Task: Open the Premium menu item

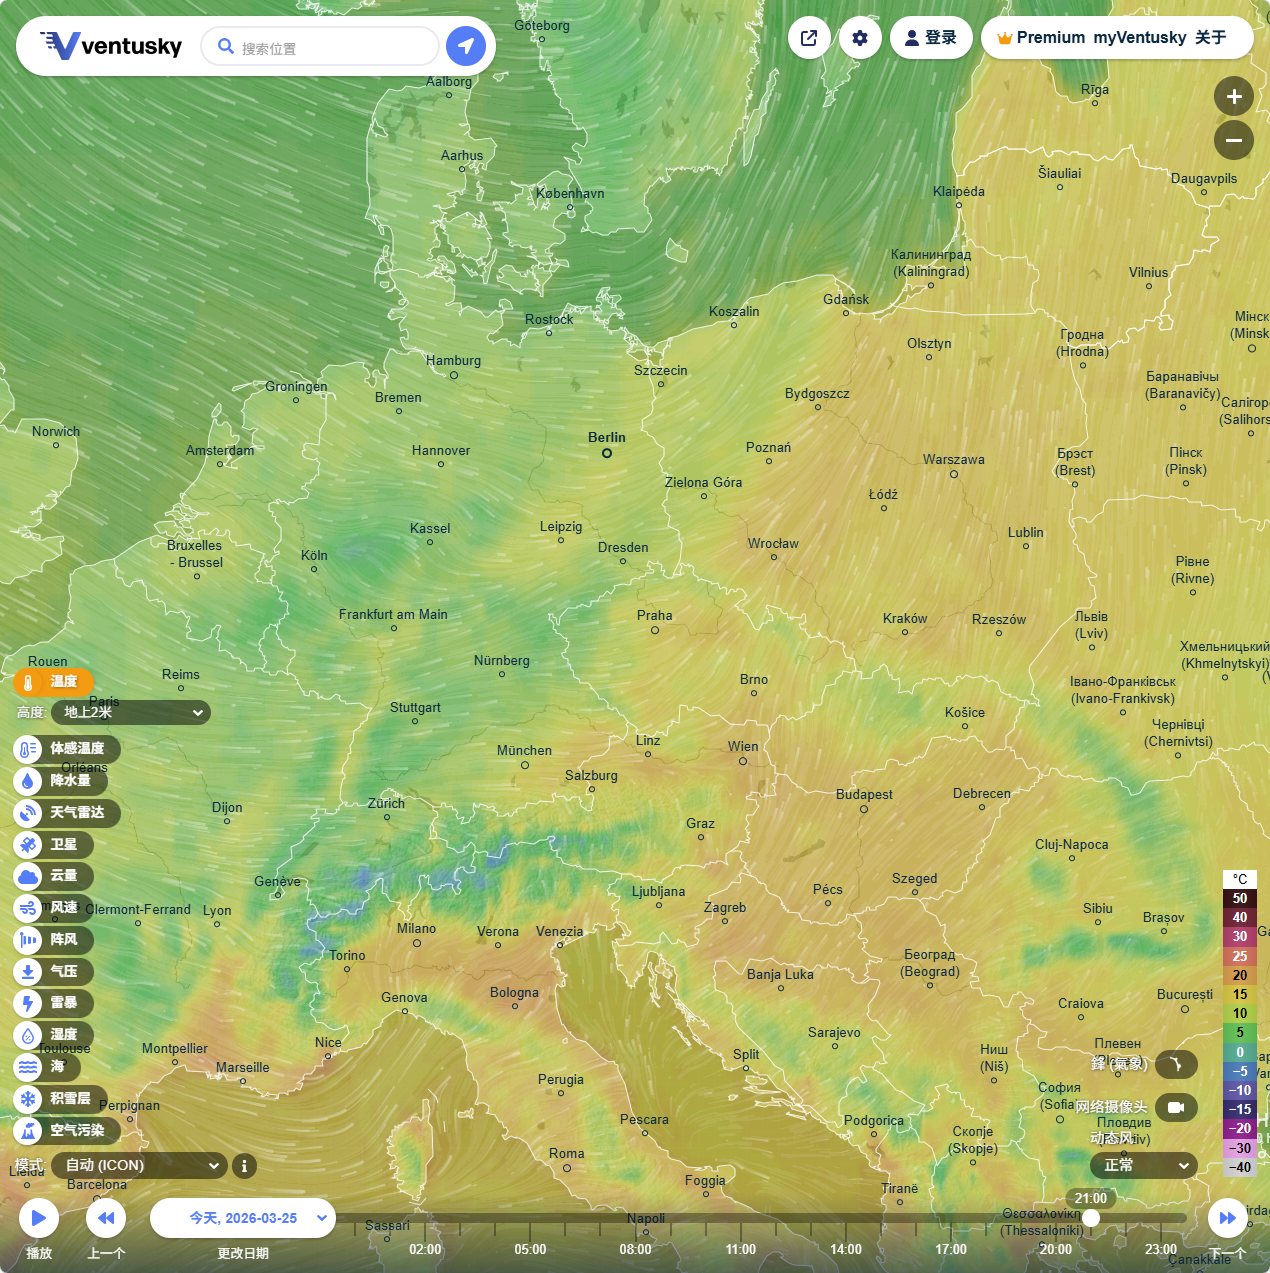Action: pyautogui.click(x=1041, y=38)
